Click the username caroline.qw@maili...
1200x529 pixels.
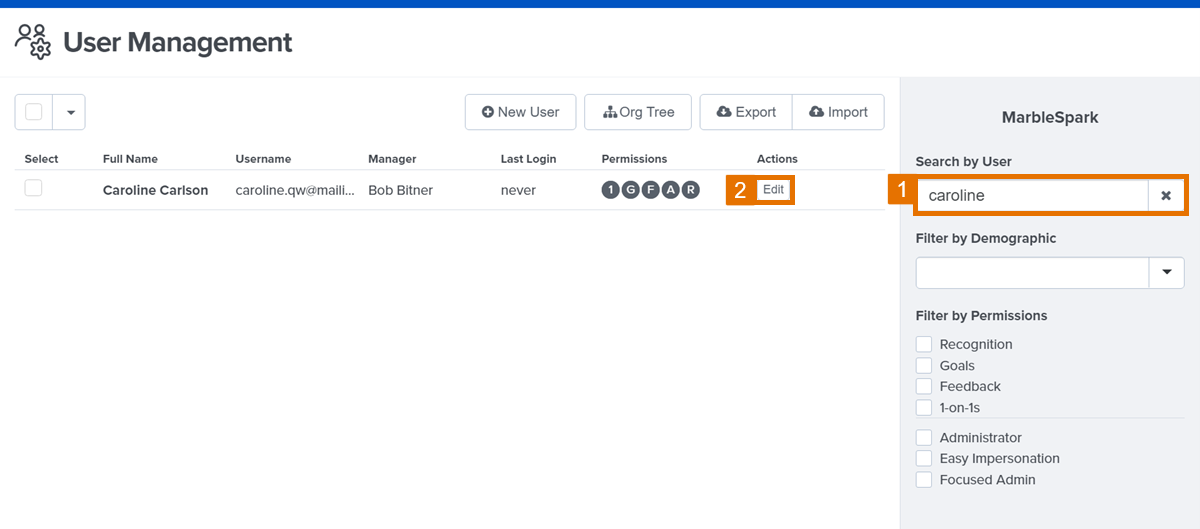click(295, 190)
